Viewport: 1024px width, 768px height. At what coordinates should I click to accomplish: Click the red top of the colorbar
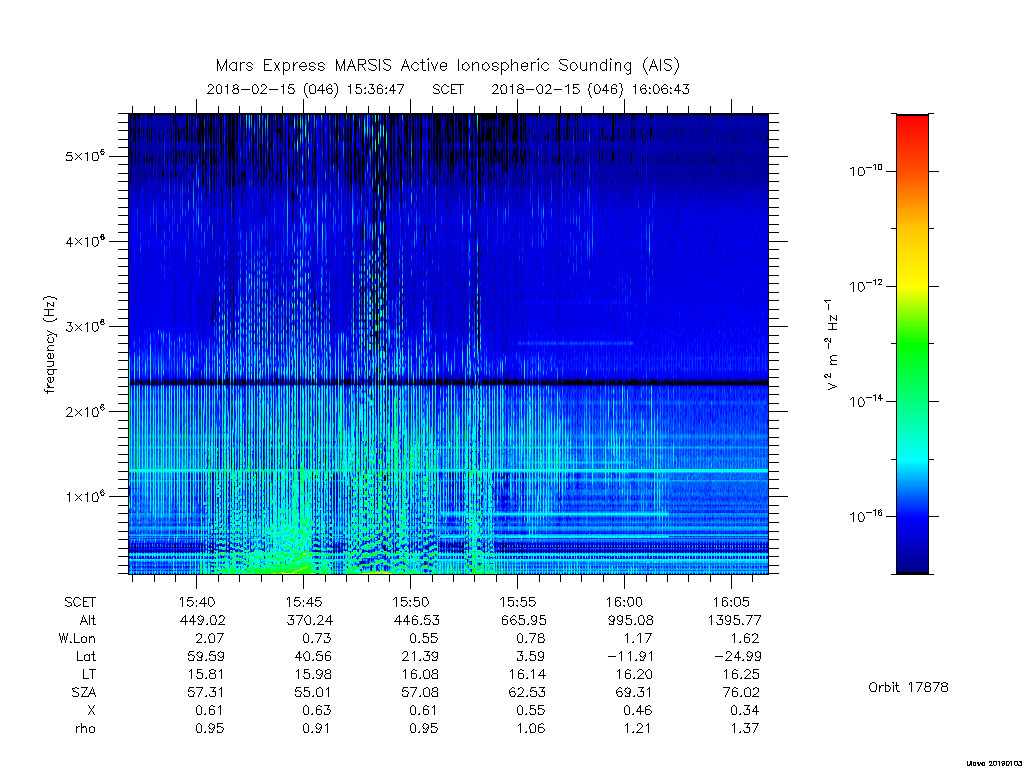[912, 124]
